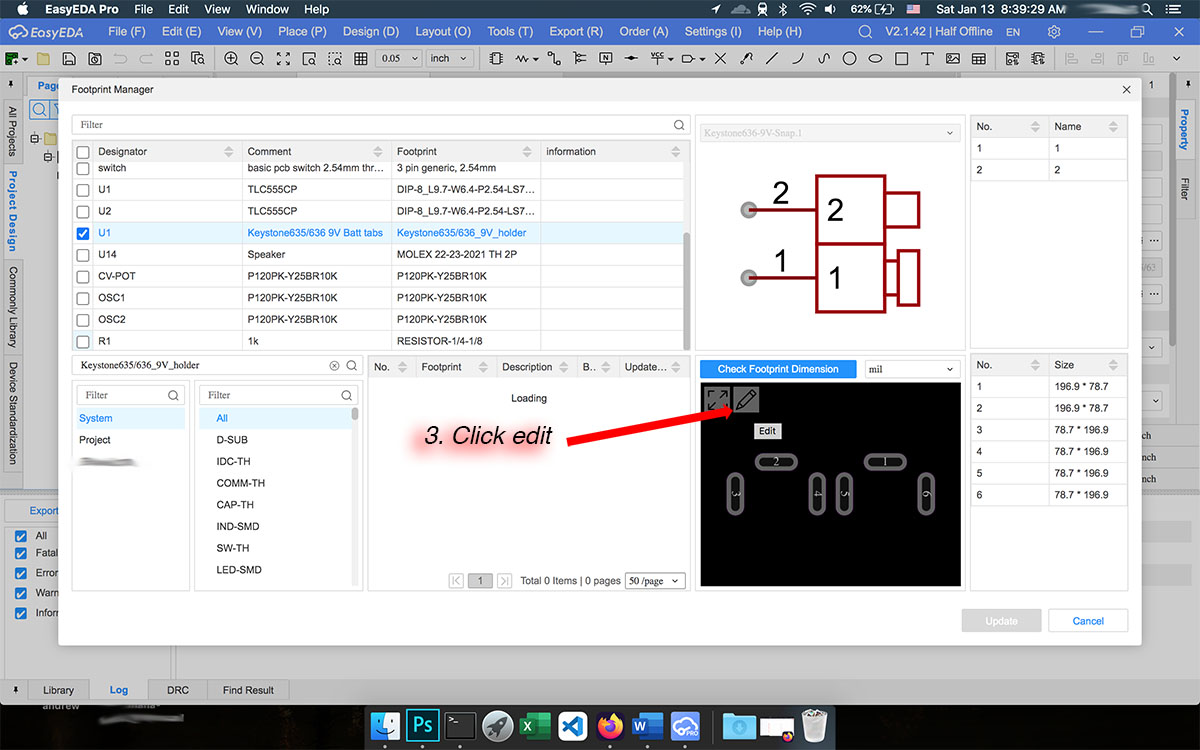This screenshot has height=750, width=1200.
Task: Open the Tools (T) menu
Action: (510, 32)
